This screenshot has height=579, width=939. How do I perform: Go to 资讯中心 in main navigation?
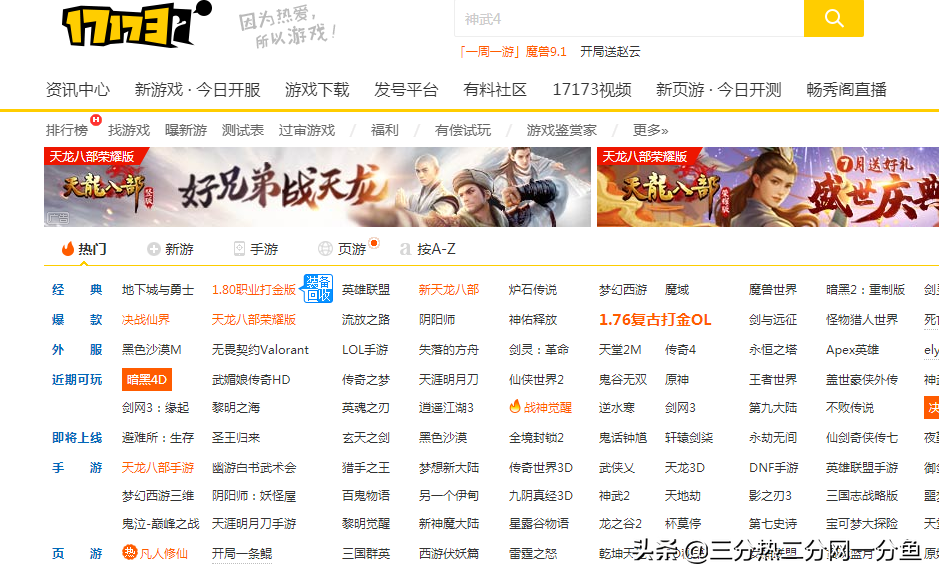point(78,90)
